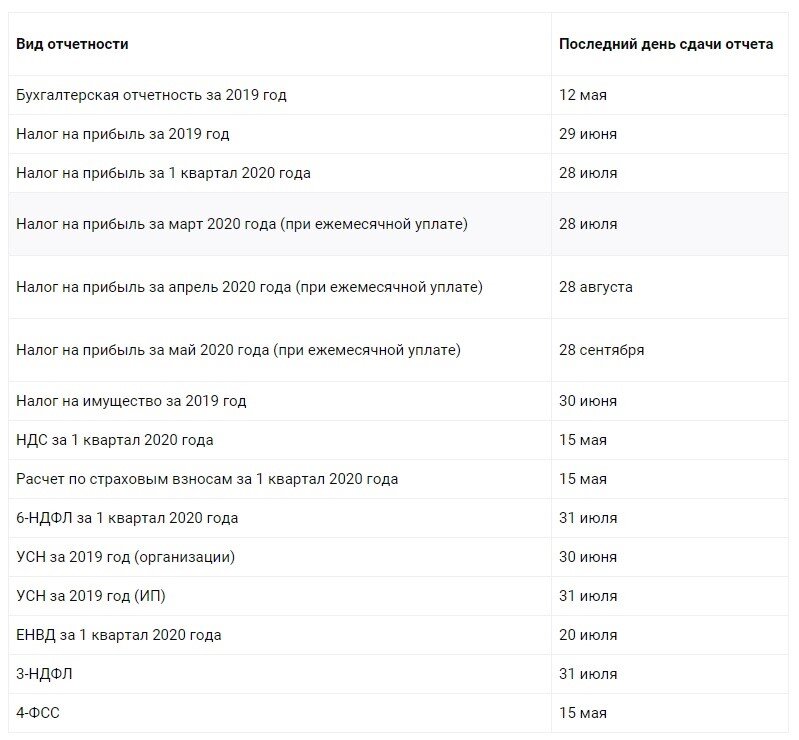Select "УСН за 2019 год (организации)" cell
The height and width of the screenshot is (740, 799).
click(x=126, y=557)
